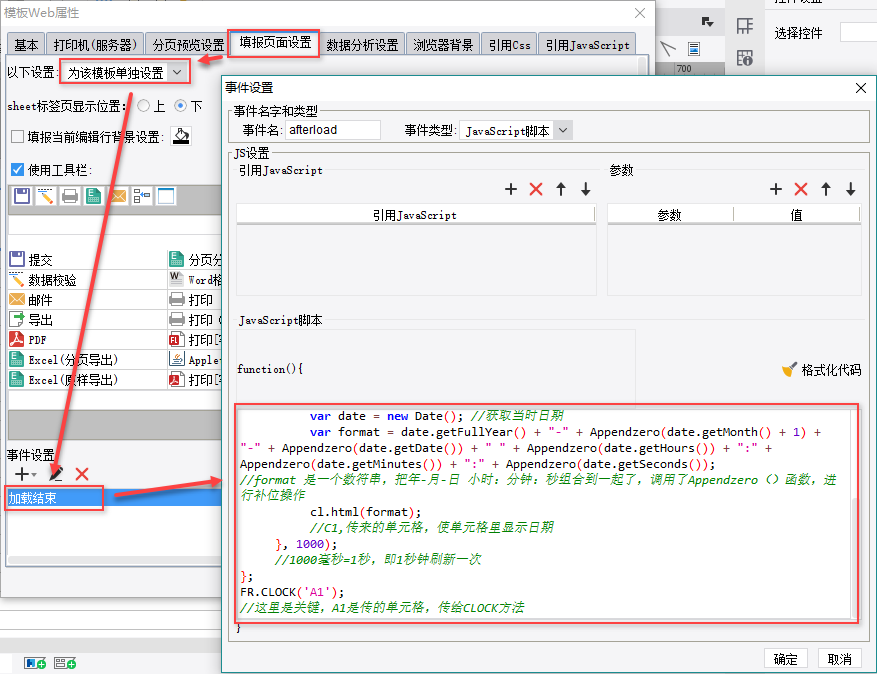Open the 引用Css tab
This screenshot has width=877, height=674.
pos(509,45)
